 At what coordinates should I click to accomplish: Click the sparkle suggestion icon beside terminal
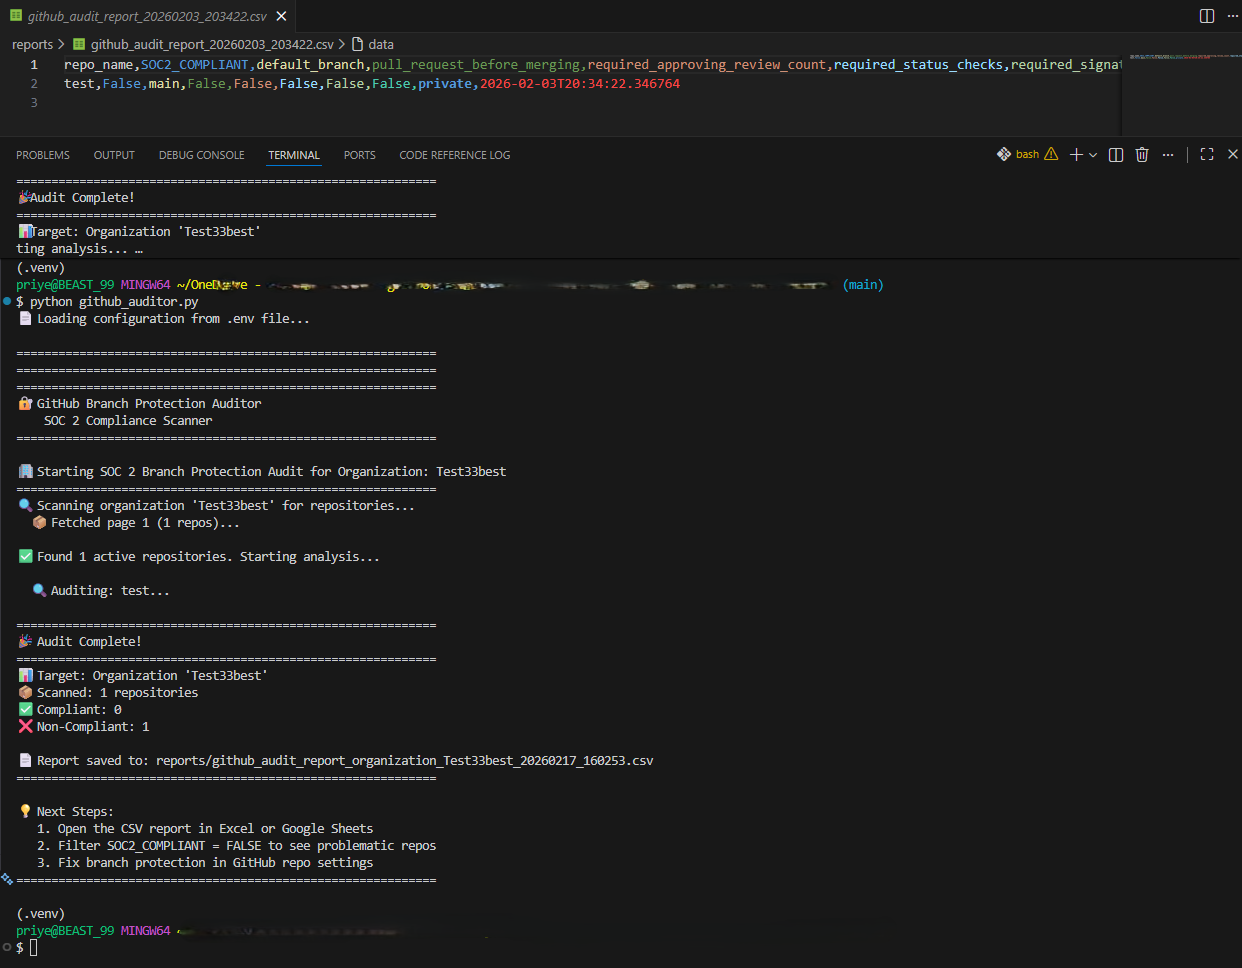(7, 879)
